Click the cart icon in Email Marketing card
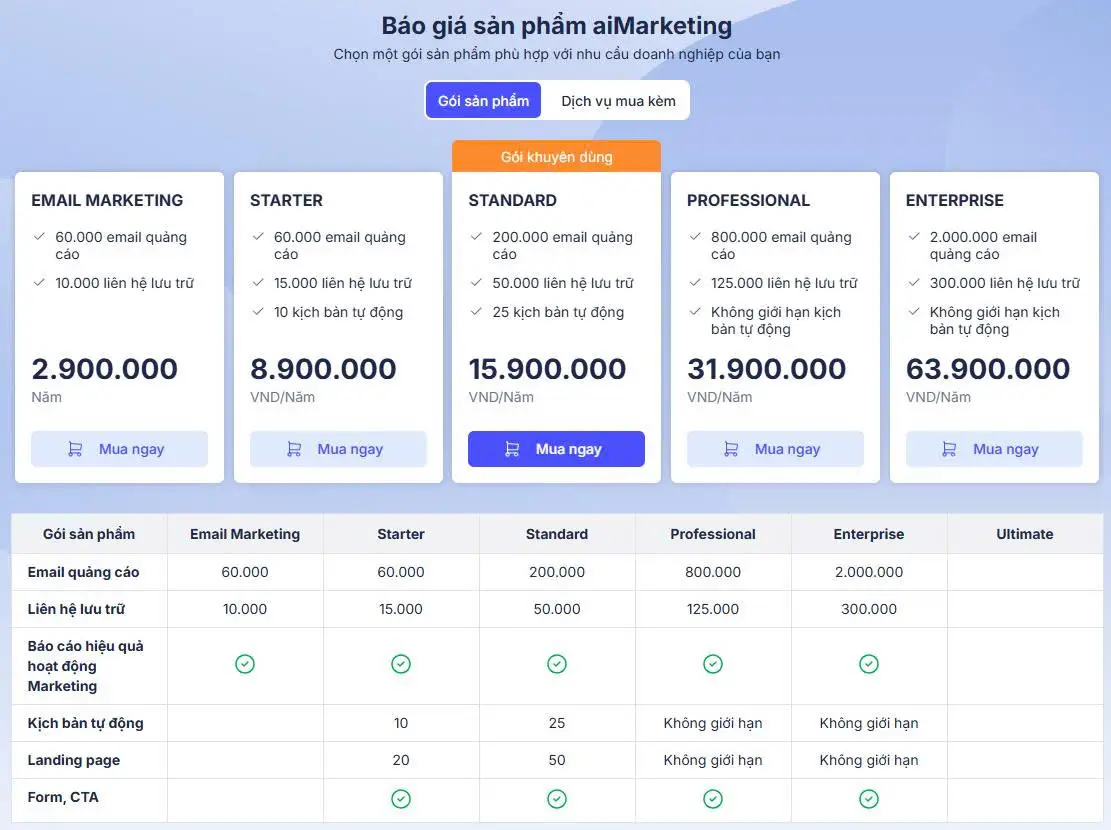Image resolution: width=1111 pixels, height=830 pixels. pyautogui.click(x=75, y=449)
